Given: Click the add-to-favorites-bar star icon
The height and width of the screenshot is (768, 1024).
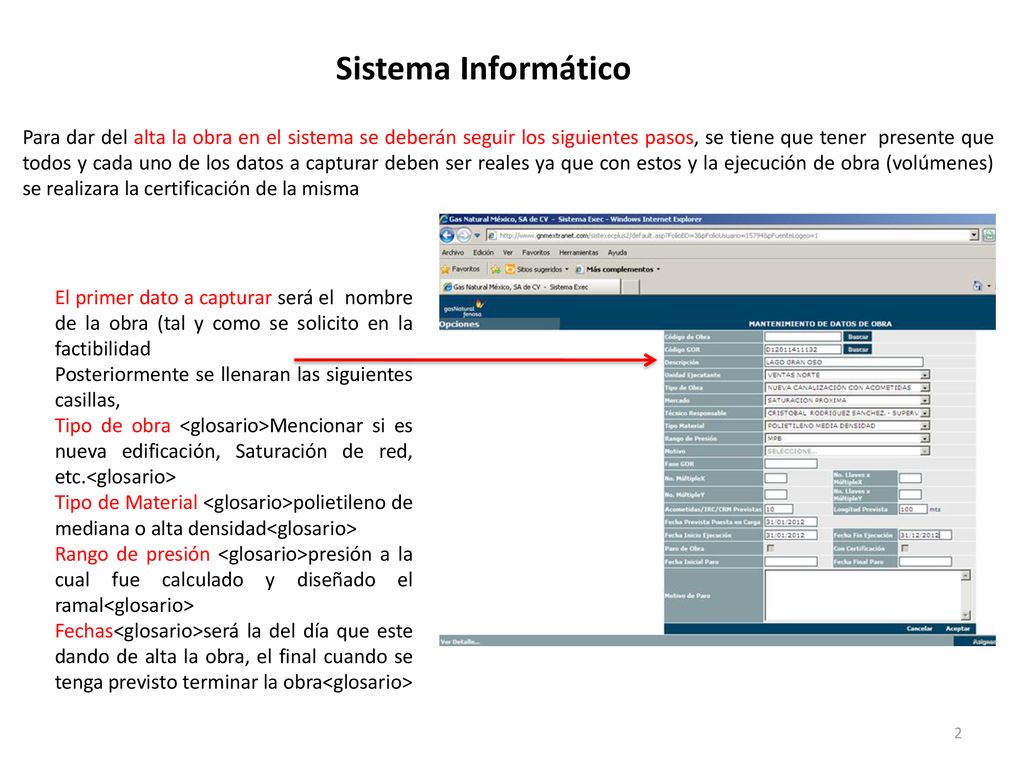Looking at the screenshot, I should click(496, 269).
